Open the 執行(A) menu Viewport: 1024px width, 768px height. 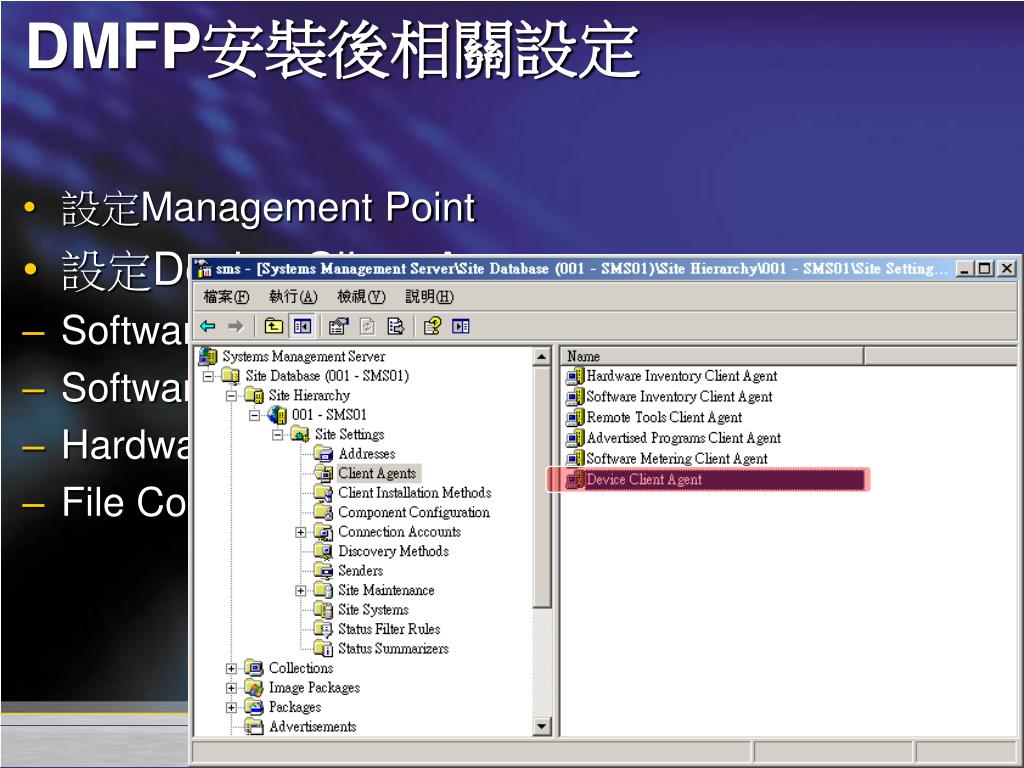tap(293, 297)
